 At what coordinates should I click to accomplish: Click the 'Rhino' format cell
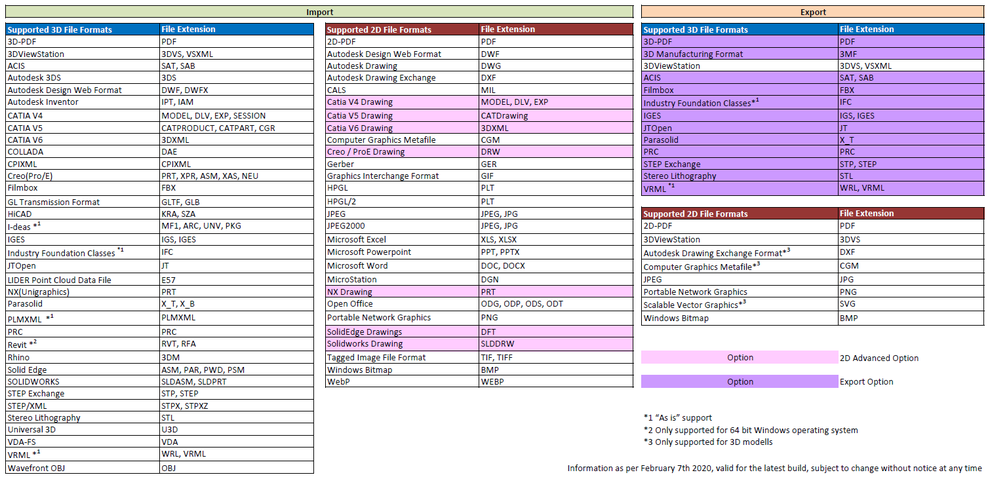[82, 358]
